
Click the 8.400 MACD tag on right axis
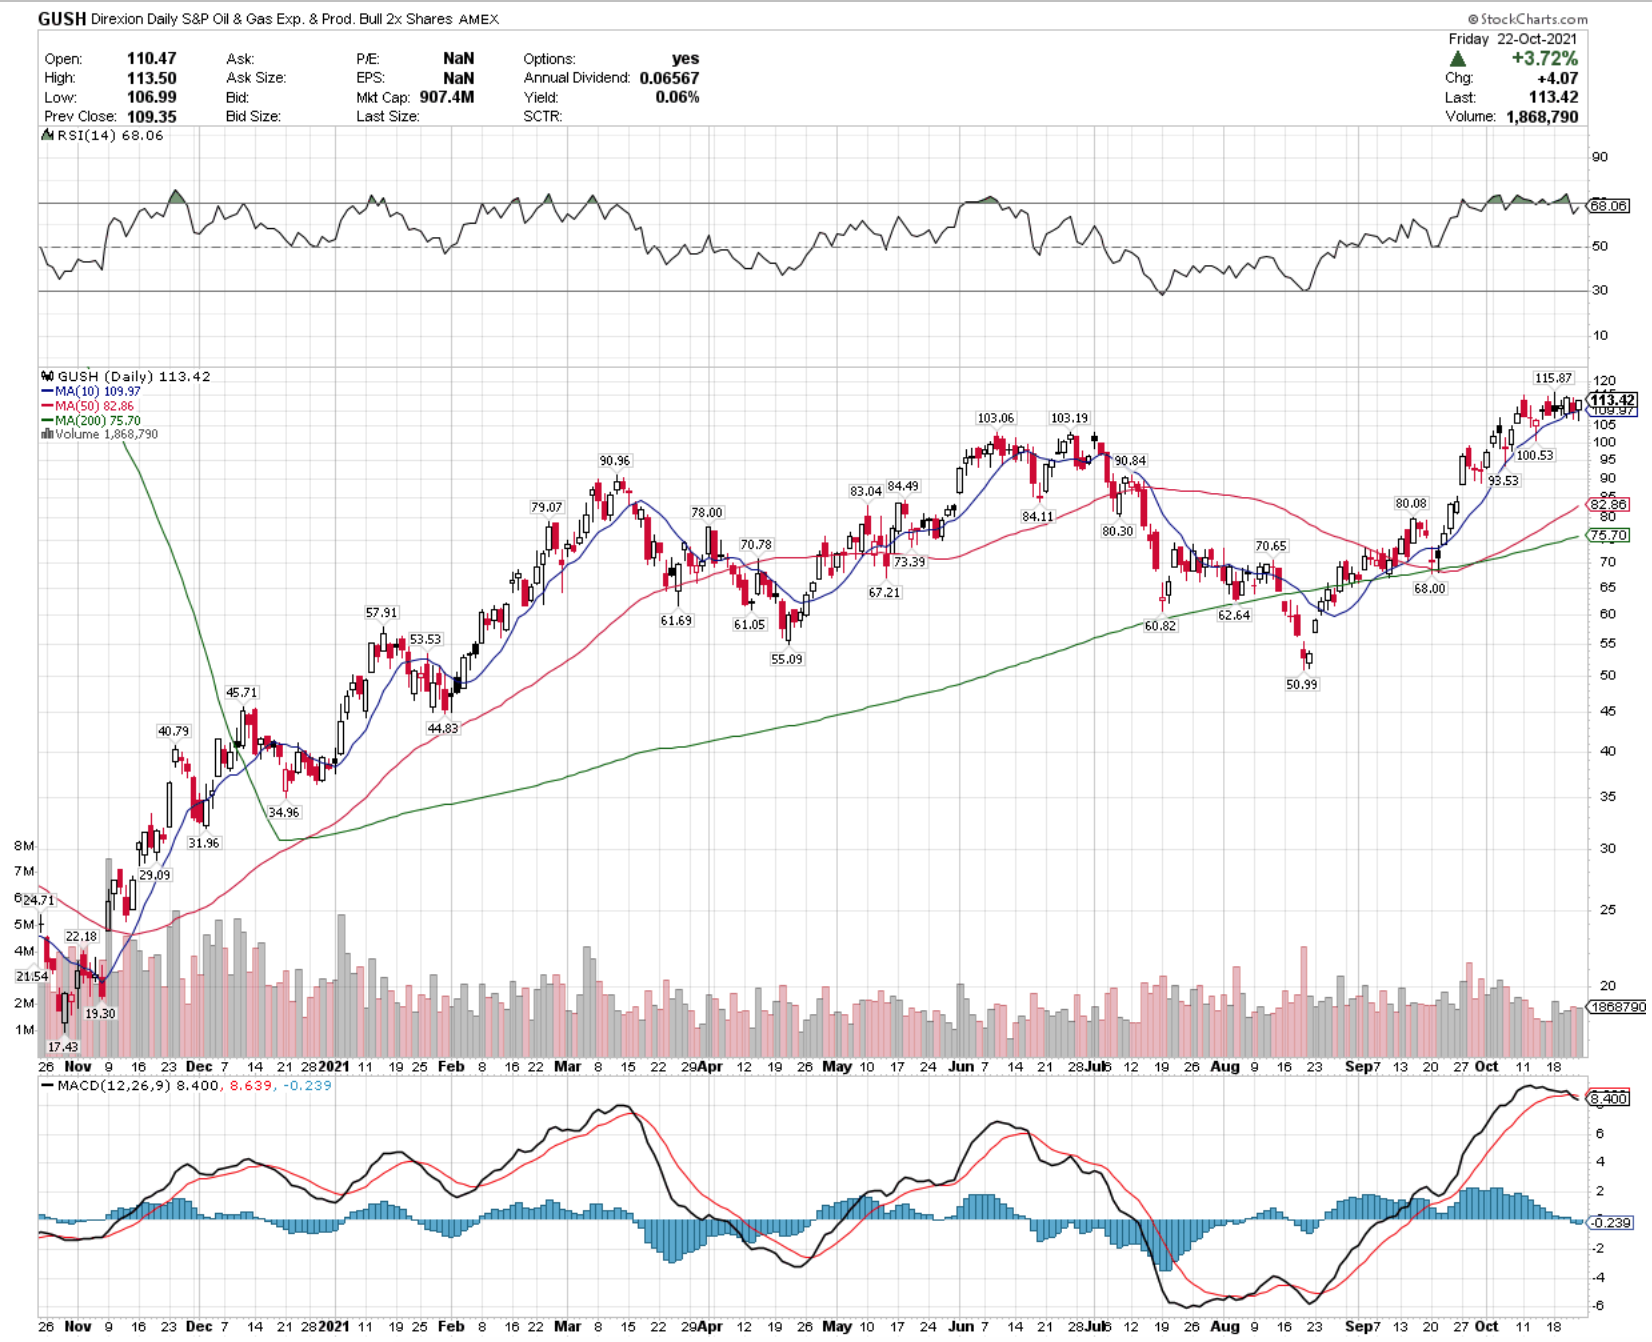1609,1098
